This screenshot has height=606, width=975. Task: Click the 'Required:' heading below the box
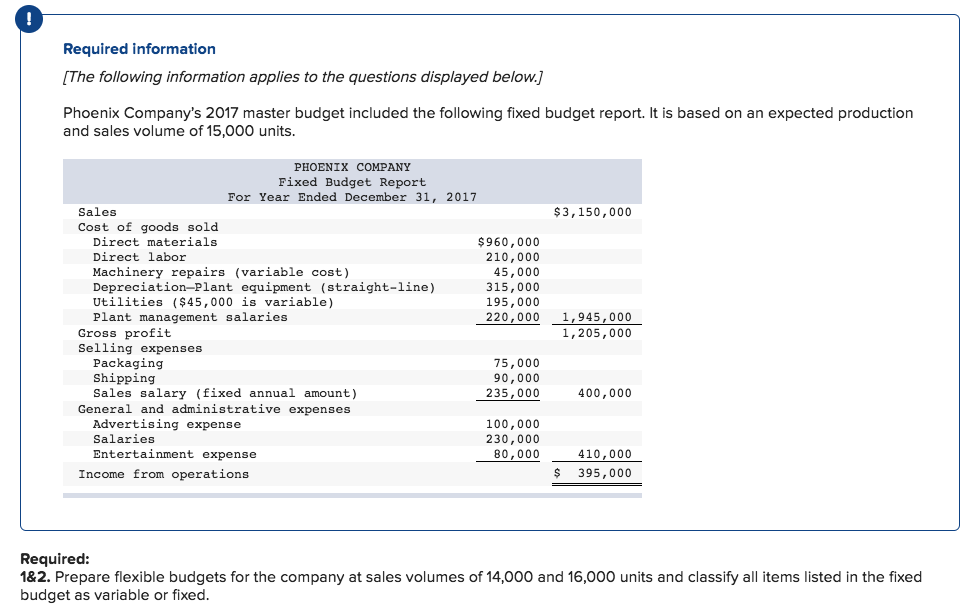click(x=55, y=559)
